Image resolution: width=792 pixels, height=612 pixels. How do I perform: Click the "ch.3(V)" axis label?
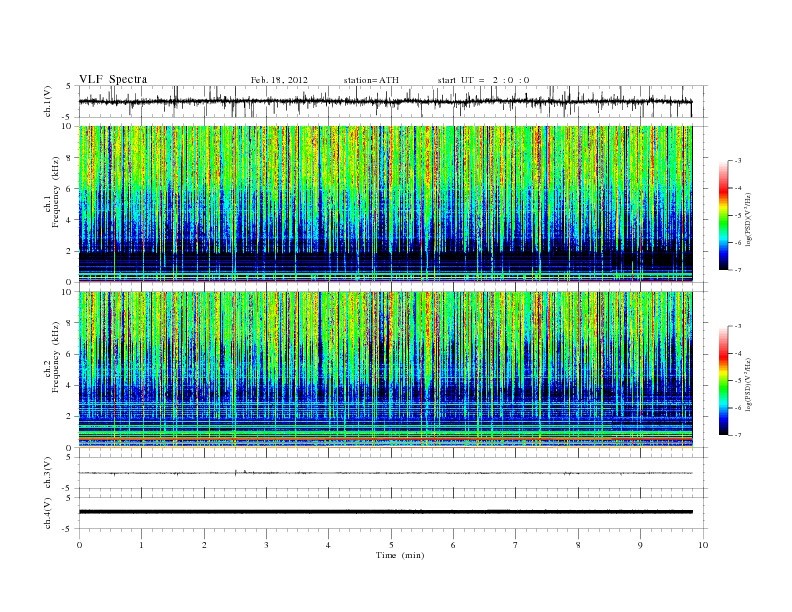[x=47, y=473]
